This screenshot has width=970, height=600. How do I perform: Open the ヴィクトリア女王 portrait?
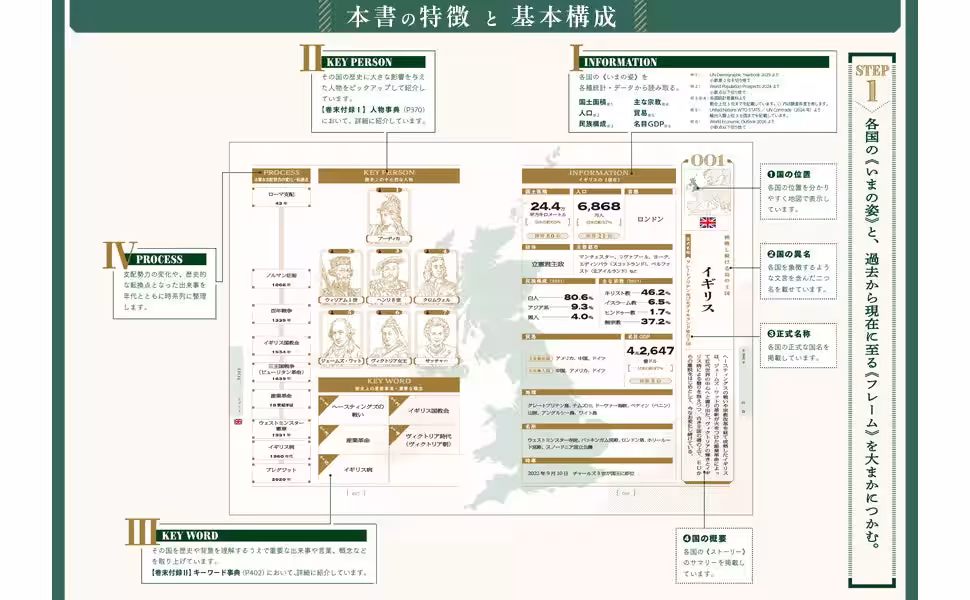tap(389, 337)
